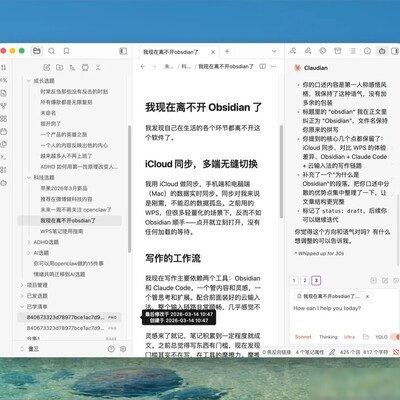Screen dimensions: 400x400
Task: Switch to Claudian conversation tab 1
Action: (294, 281)
